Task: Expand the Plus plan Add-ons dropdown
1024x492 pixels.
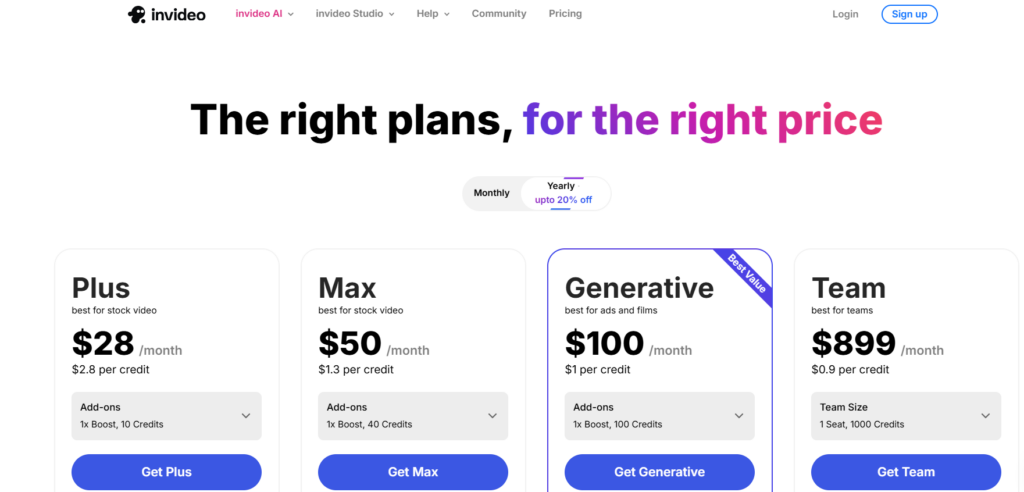Action: 167,416
